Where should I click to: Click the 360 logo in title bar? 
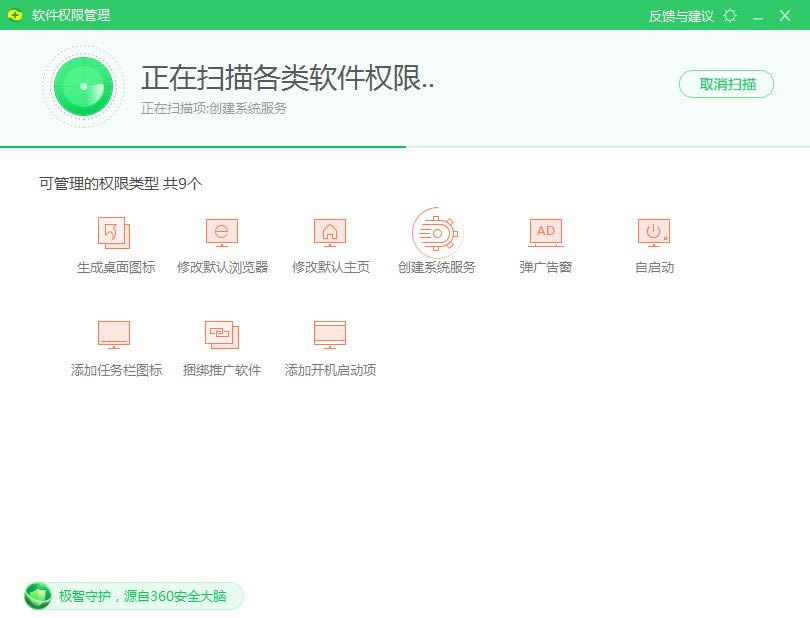[x=15, y=15]
